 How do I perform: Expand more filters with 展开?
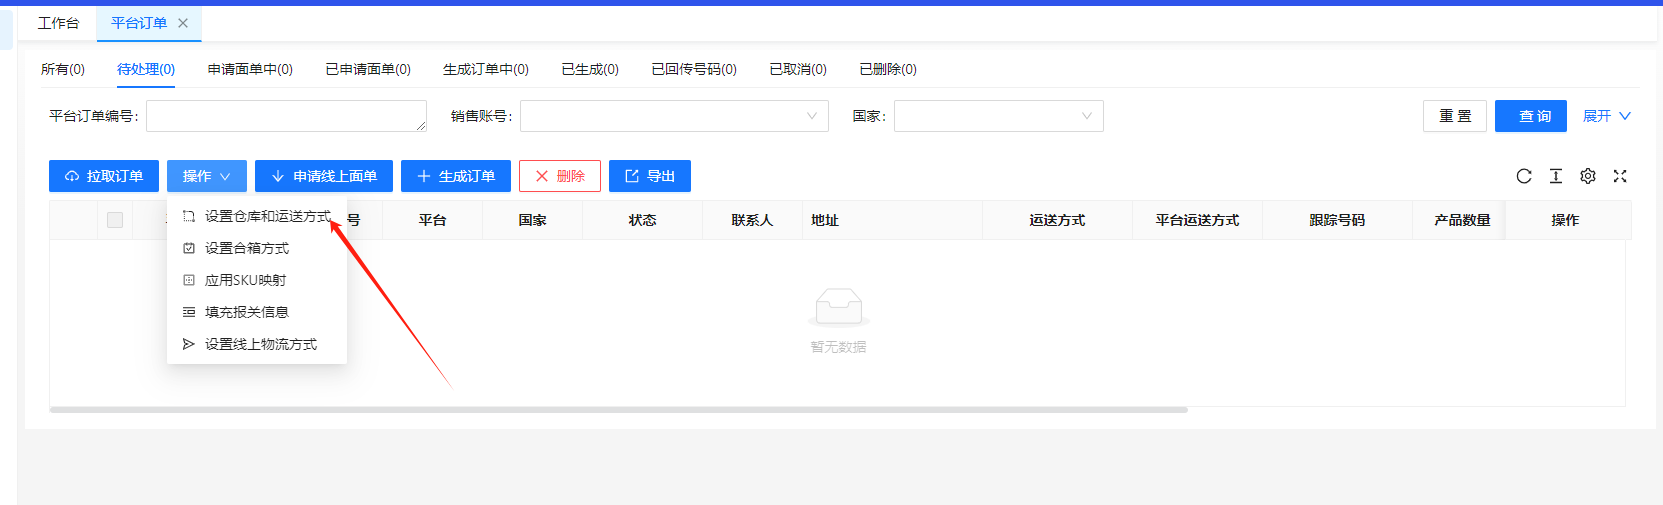point(1606,116)
